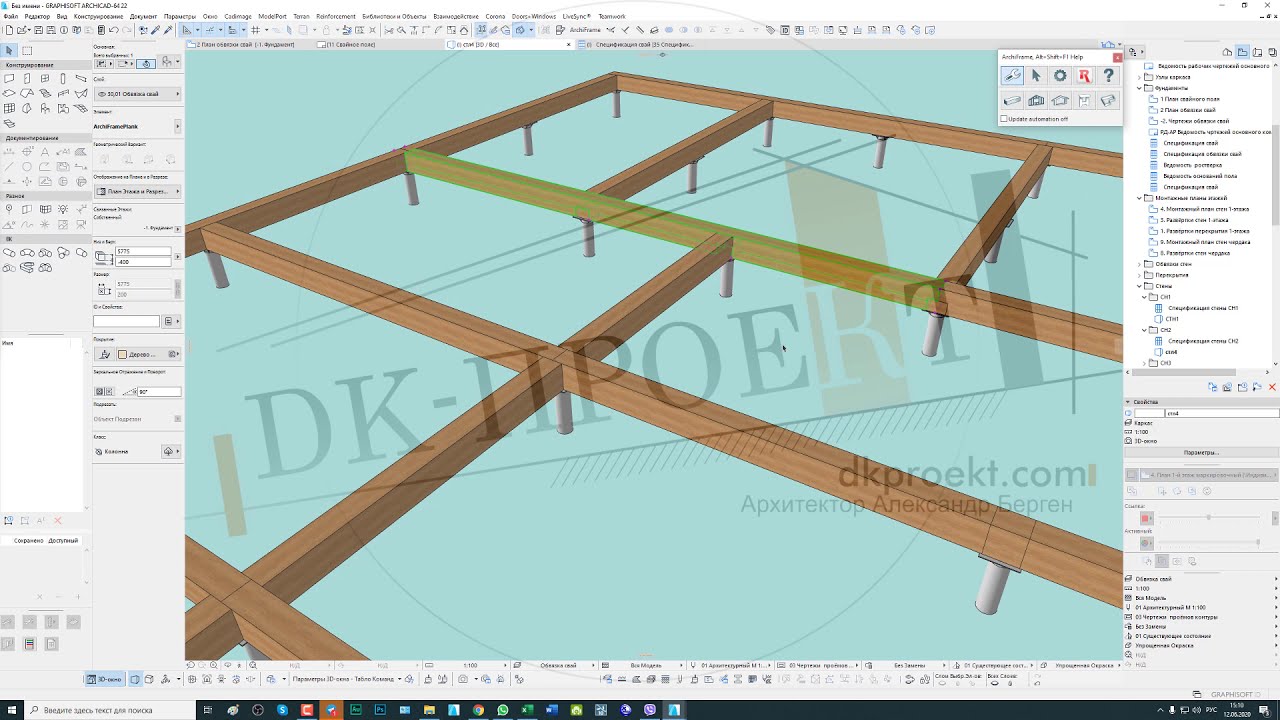Click the Undo arrow in main toolbar

tap(113, 30)
